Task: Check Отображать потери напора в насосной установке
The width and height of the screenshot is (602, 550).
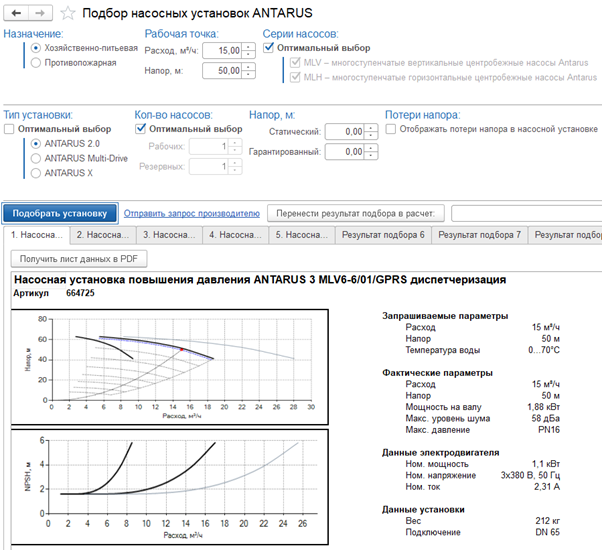Action: click(x=390, y=129)
